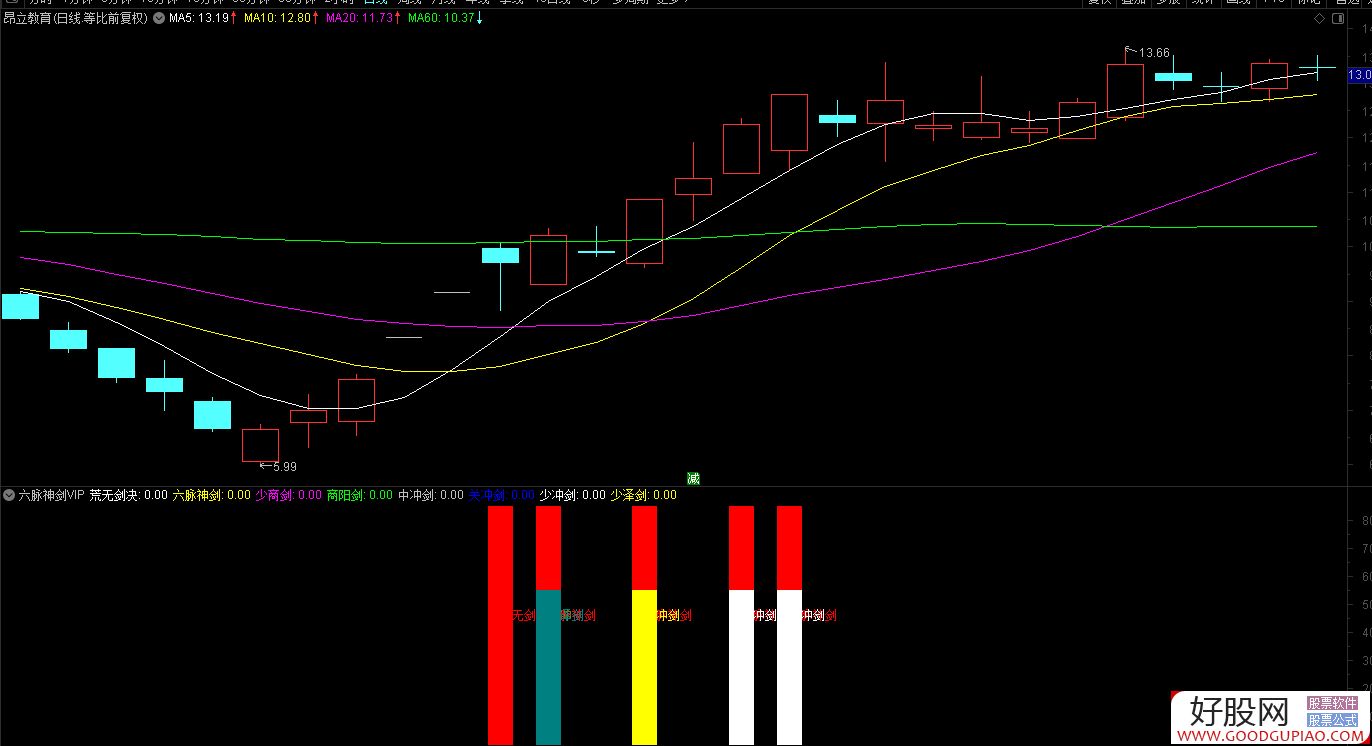This screenshot has height=746, width=1372.
Task: Click the green 商阳剑: 0.00 value
Action: coord(360,495)
